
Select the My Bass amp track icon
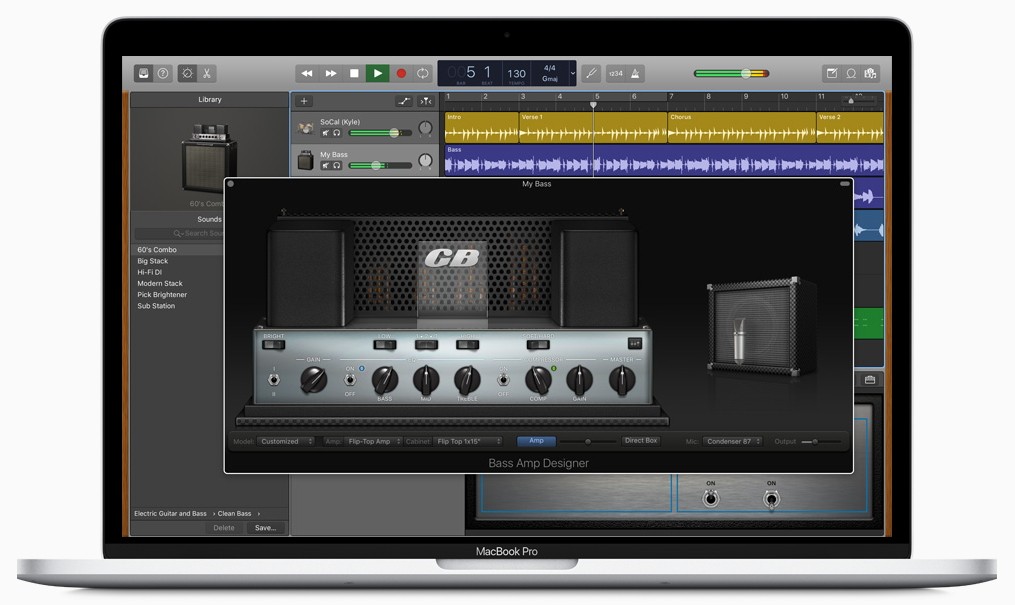tap(306, 160)
